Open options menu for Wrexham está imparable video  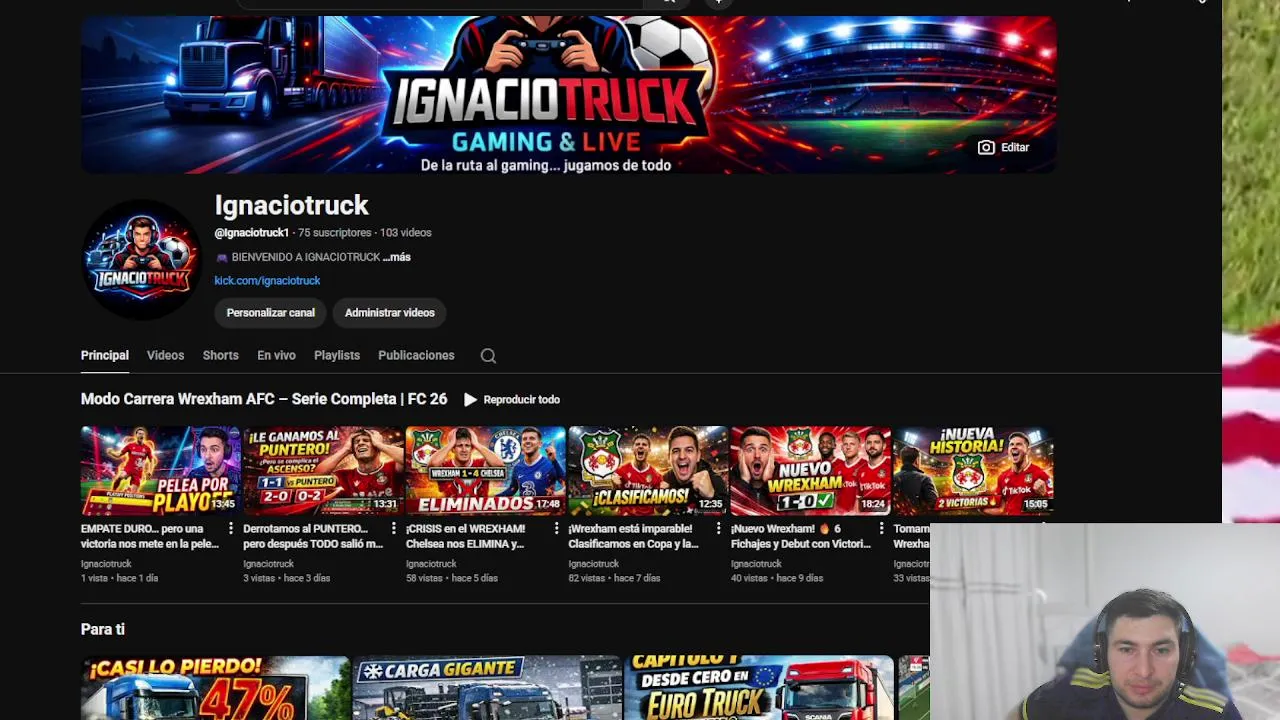tap(718, 529)
